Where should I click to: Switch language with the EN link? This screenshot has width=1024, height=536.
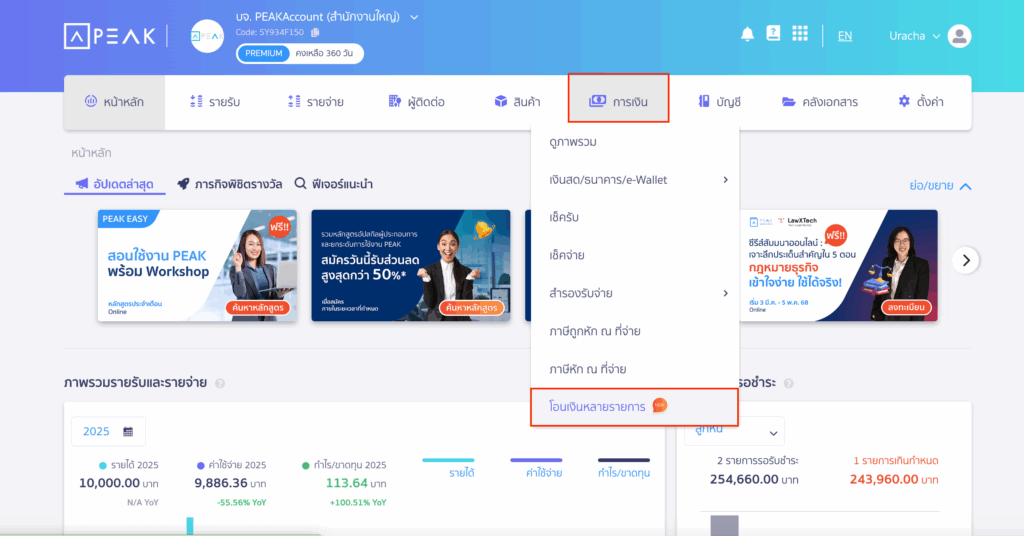point(845,36)
